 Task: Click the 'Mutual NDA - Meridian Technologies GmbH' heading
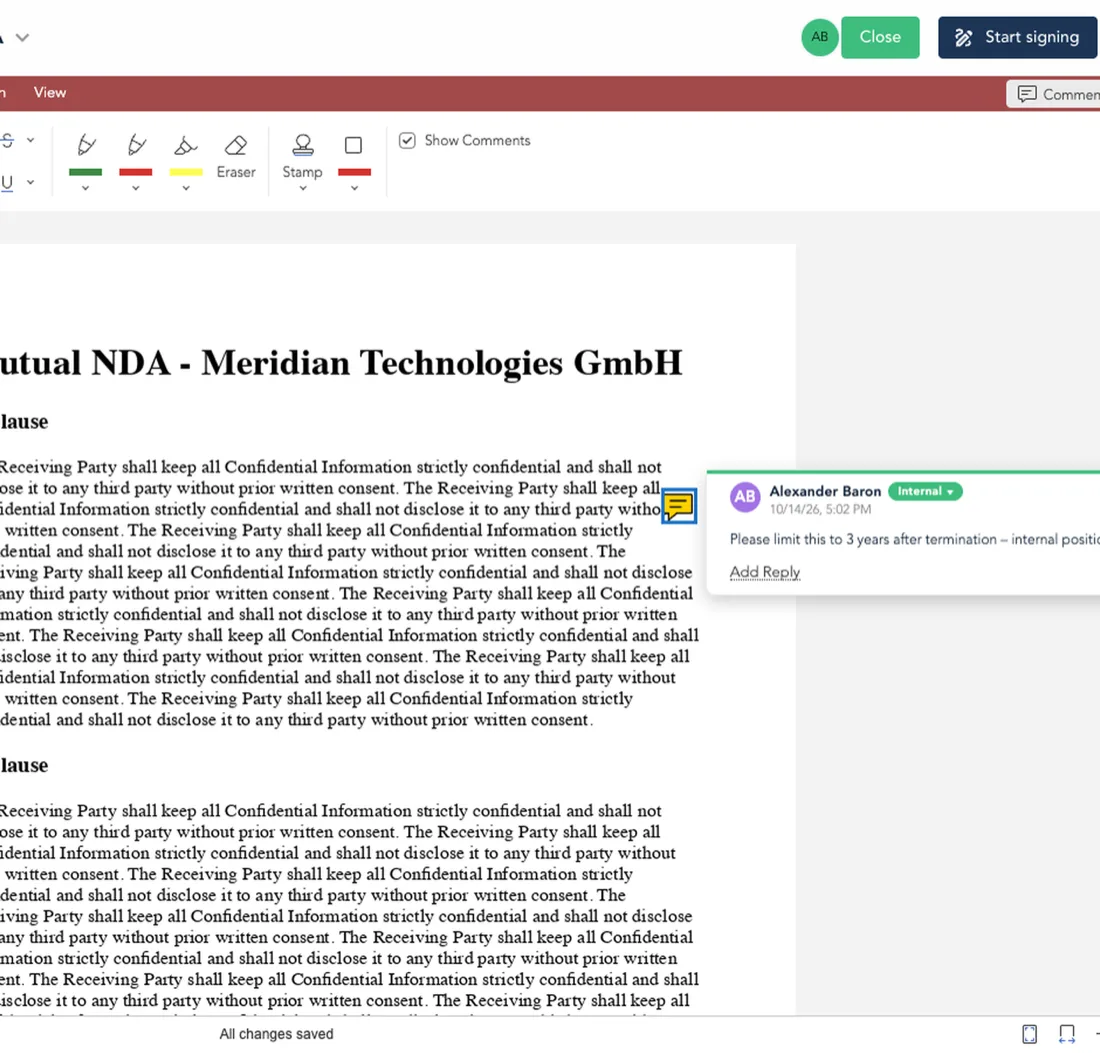click(x=341, y=363)
